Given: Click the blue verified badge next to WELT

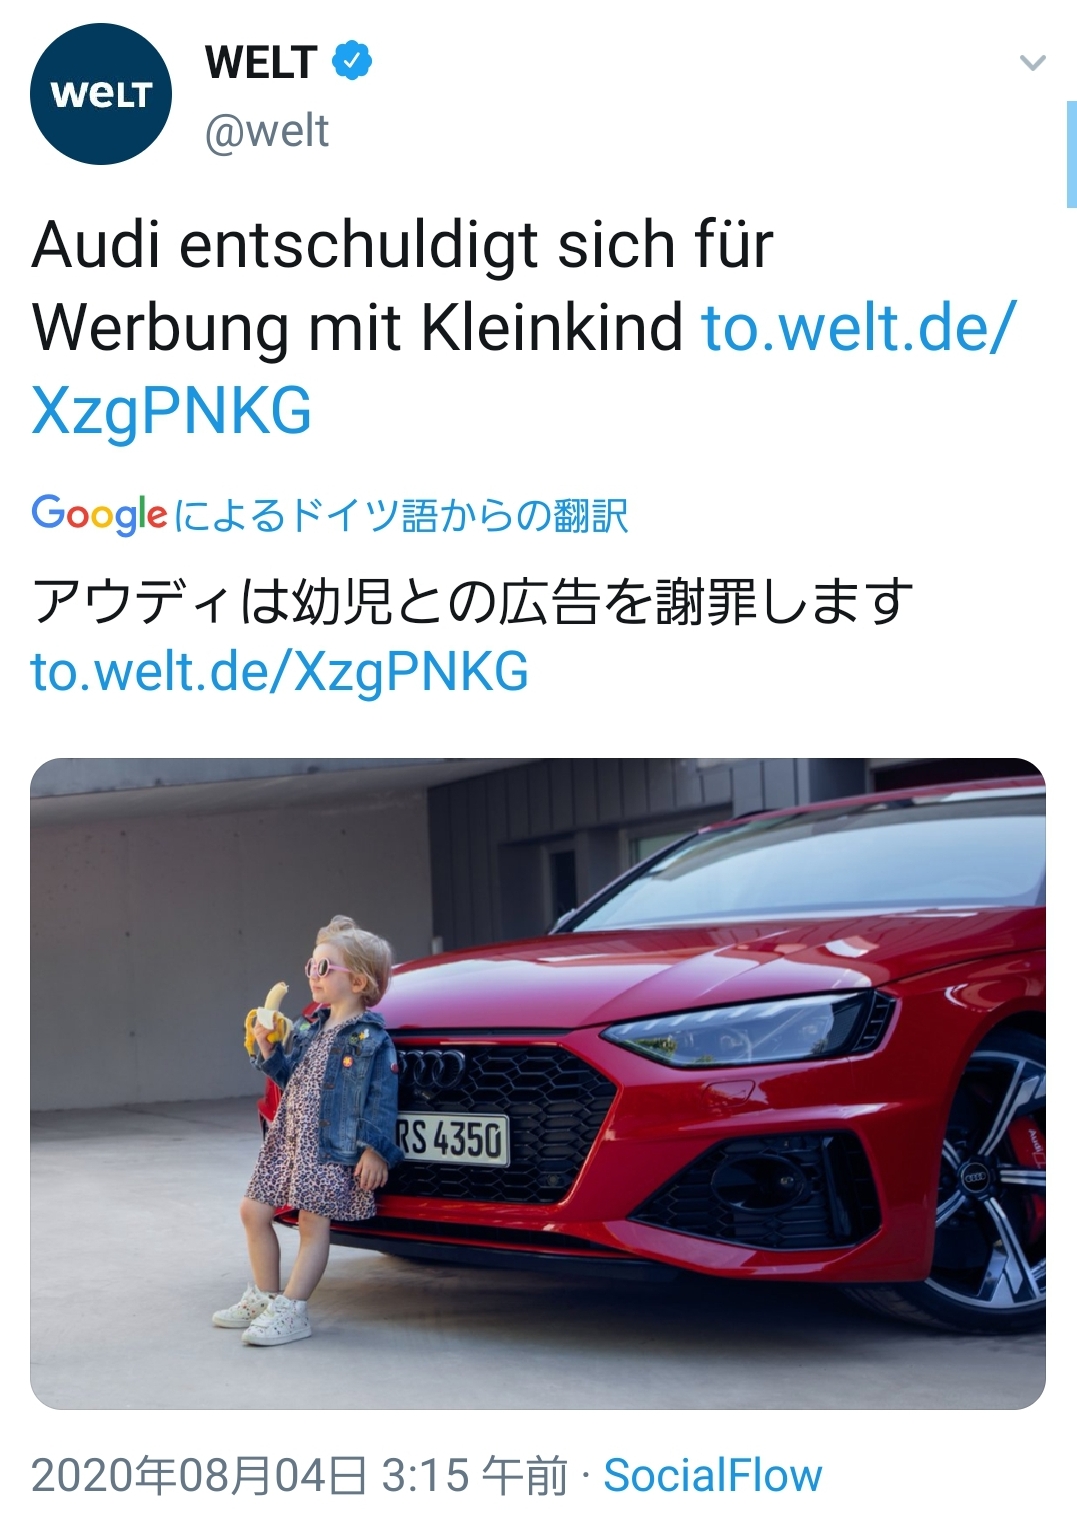Looking at the screenshot, I should click(351, 61).
